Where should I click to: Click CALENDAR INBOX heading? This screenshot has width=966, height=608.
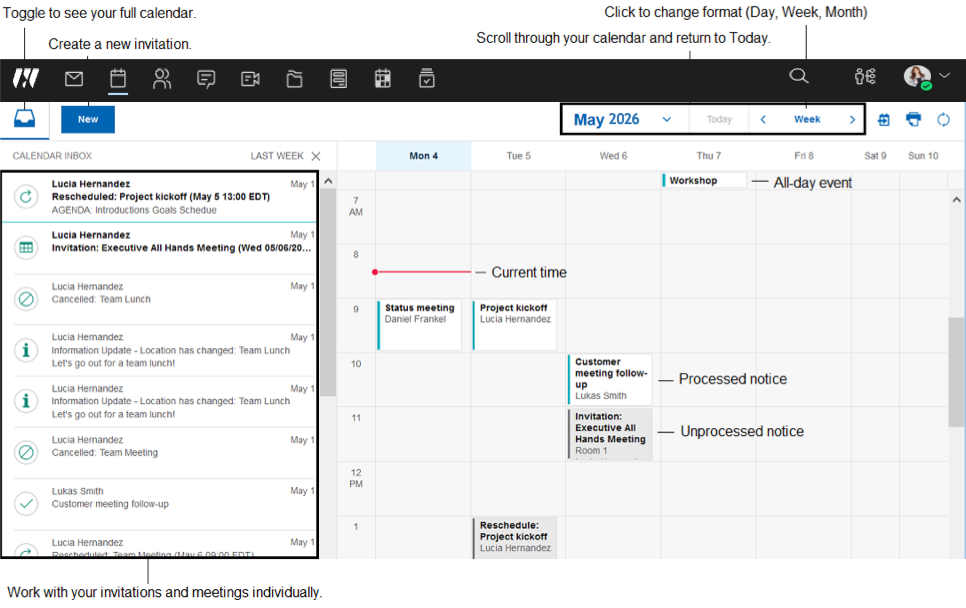pyautogui.click(x=52, y=156)
